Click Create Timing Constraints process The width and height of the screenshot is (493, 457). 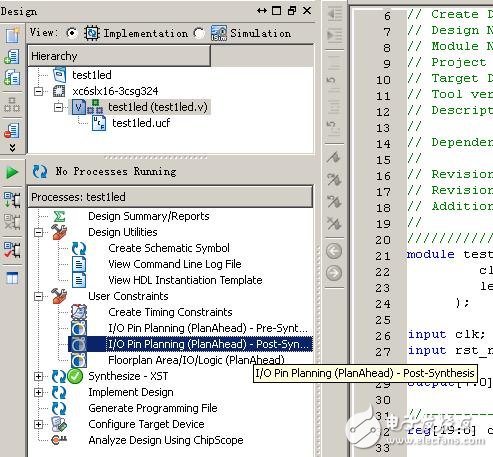(x=170, y=312)
